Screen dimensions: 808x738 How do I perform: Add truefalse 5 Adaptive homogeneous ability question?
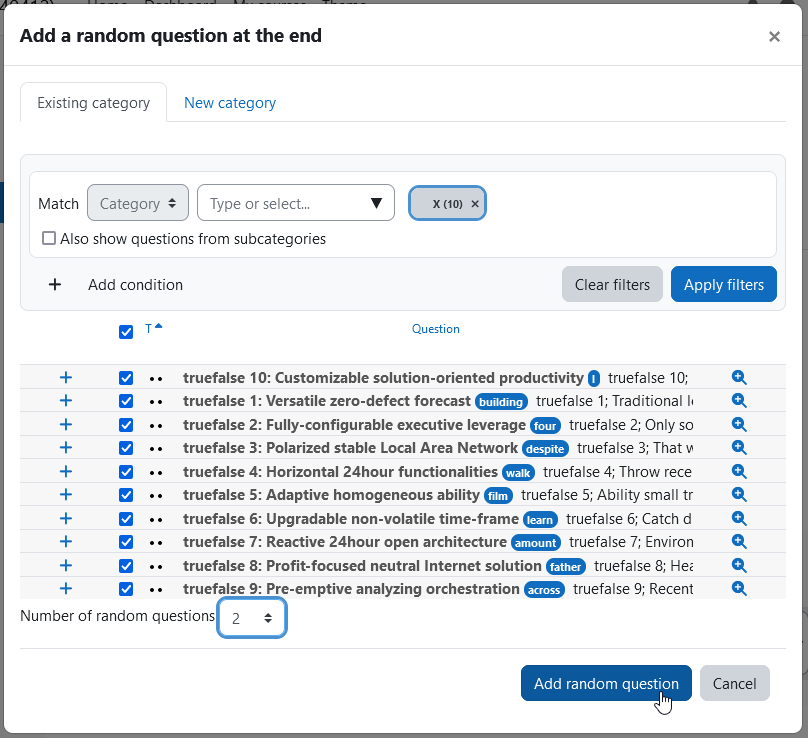click(x=65, y=495)
